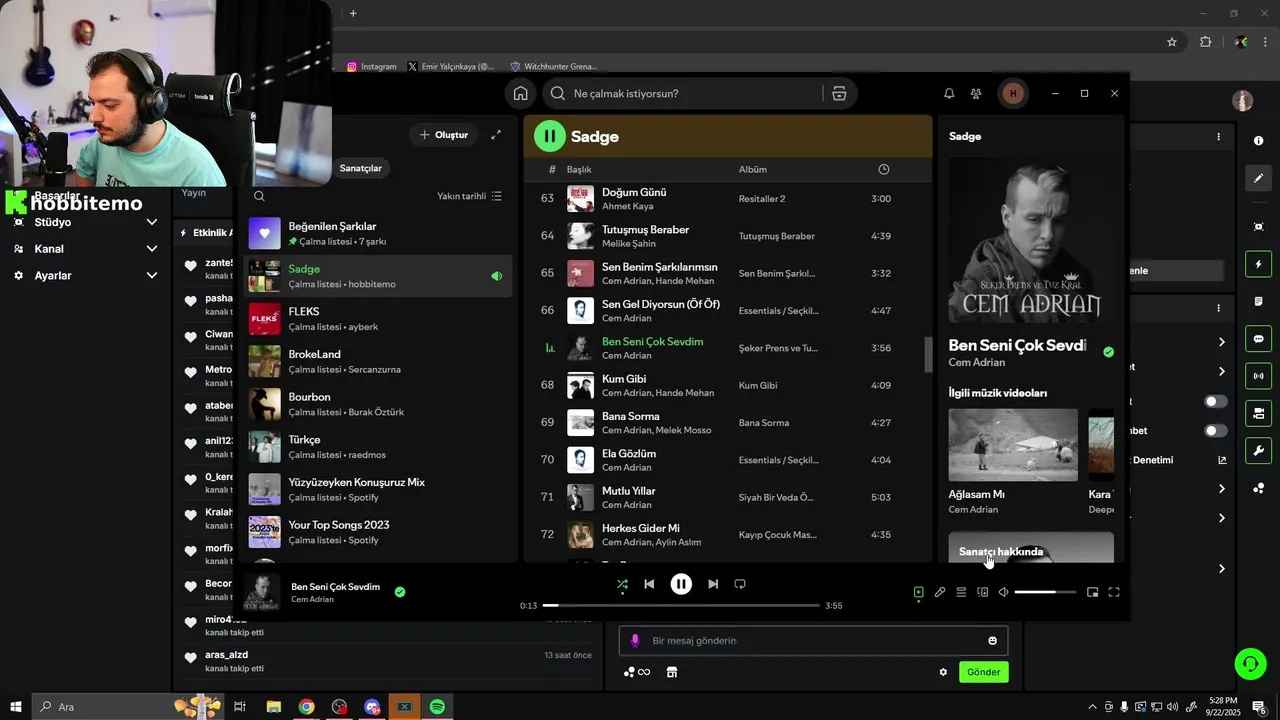This screenshot has height=720, width=1280.
Task: Open Your Top Songs 2023 playlist
Action: tap(378, 532)
